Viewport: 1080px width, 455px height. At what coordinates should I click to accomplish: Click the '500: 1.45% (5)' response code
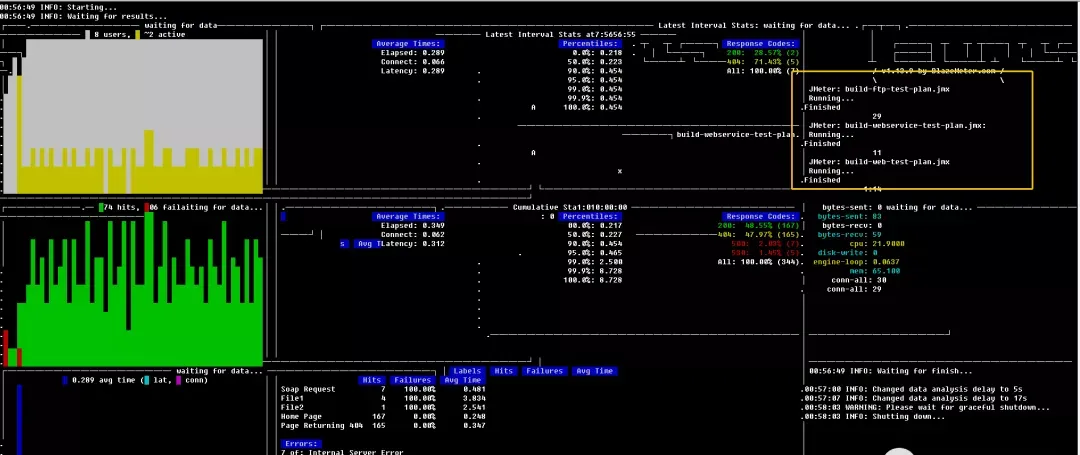[765, 253]
